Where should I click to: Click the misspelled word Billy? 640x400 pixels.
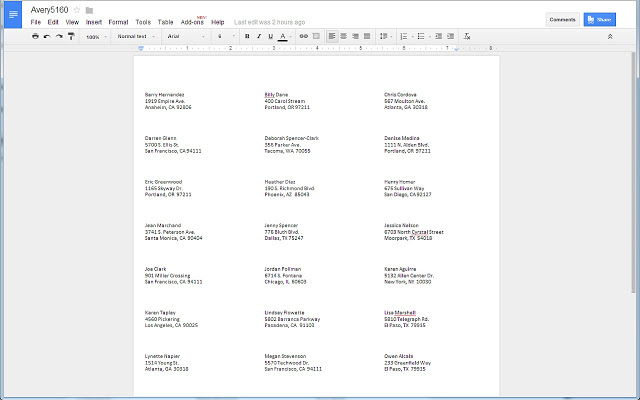(269, 95)
